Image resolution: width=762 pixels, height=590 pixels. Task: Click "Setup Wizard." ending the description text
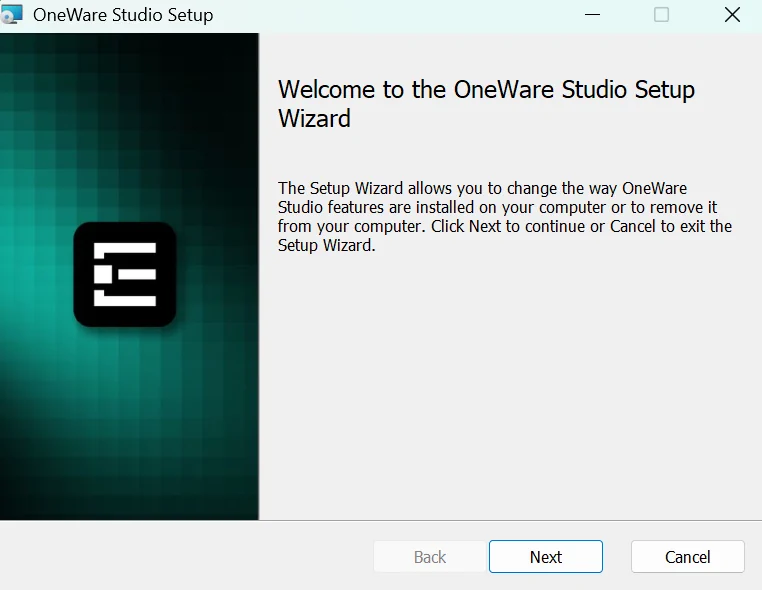326,245
